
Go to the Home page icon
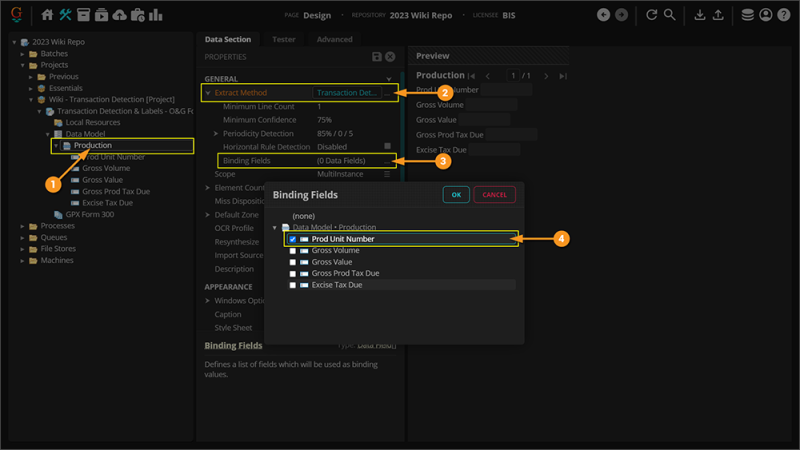(47, 15)
